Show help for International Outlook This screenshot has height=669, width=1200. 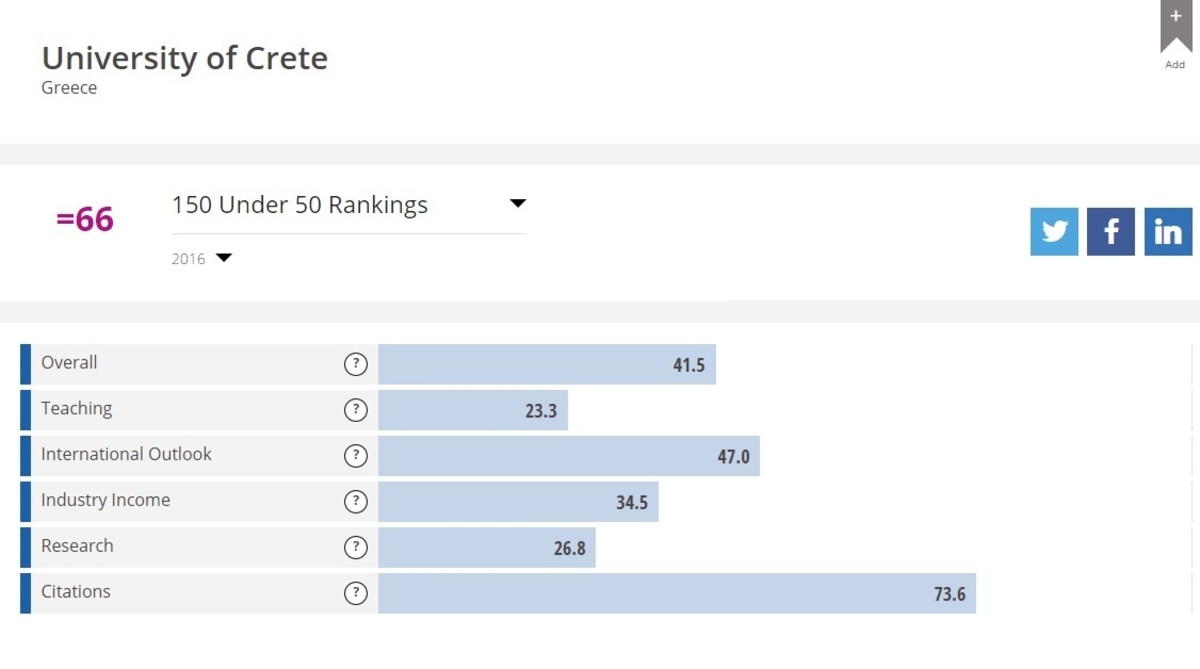[356, 456]
